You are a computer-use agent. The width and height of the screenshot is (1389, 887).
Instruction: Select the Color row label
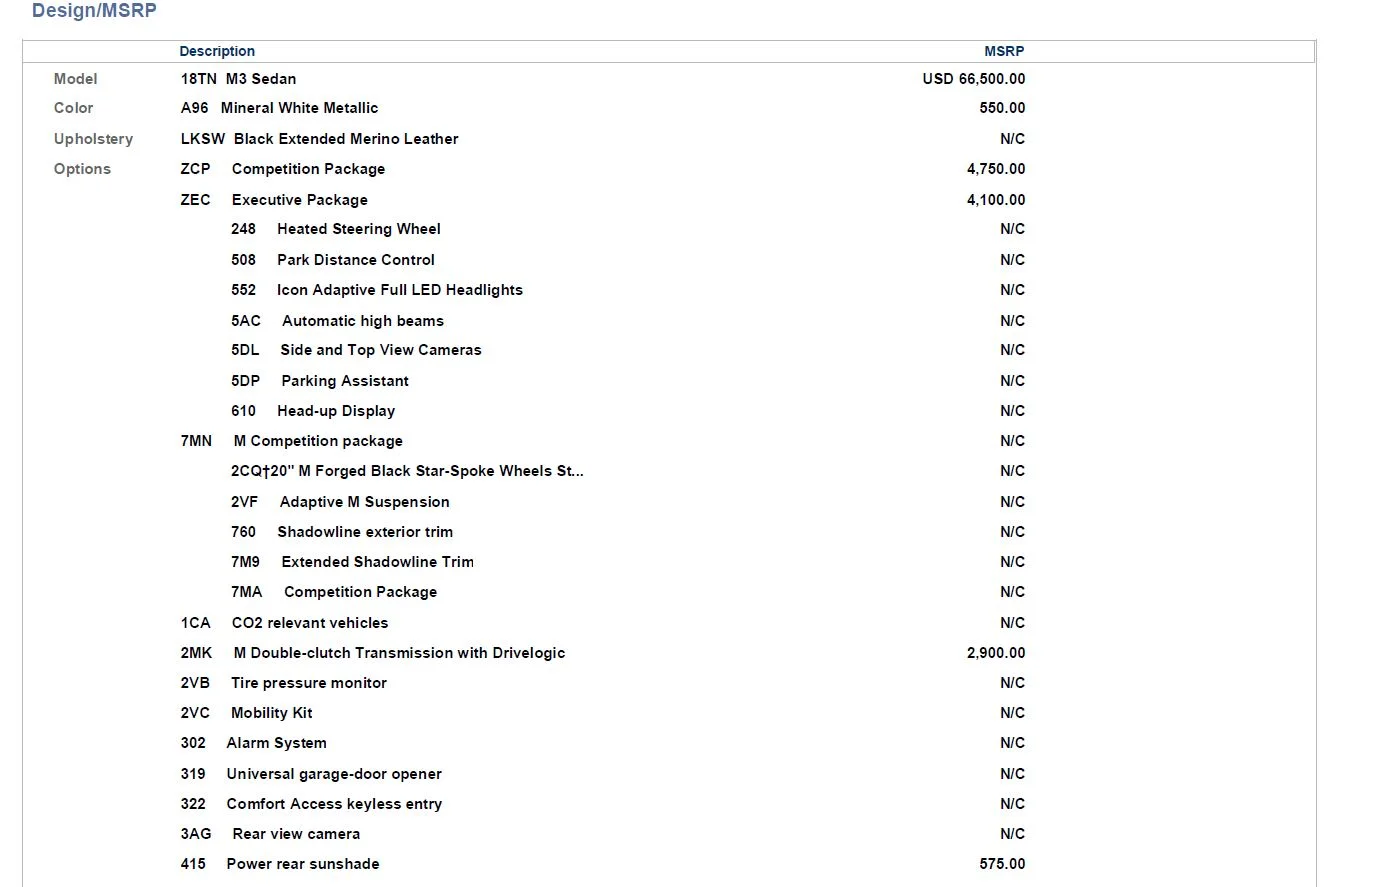tap(73, 108)
